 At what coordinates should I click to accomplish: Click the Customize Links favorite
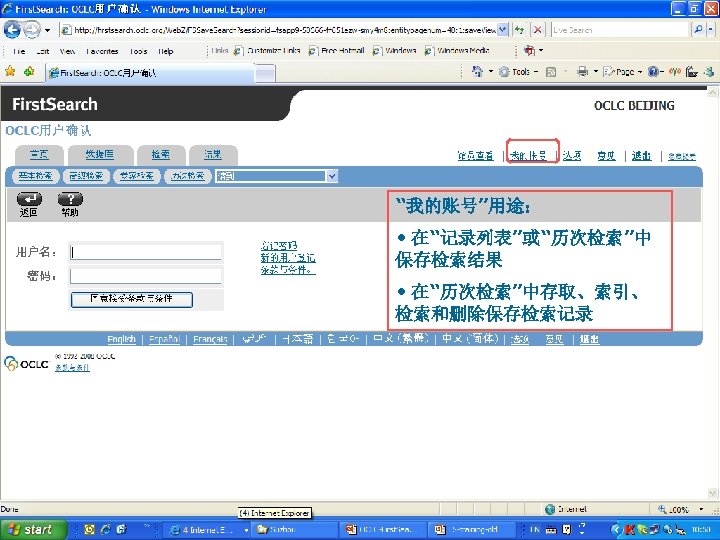click(x=268, y=51)
